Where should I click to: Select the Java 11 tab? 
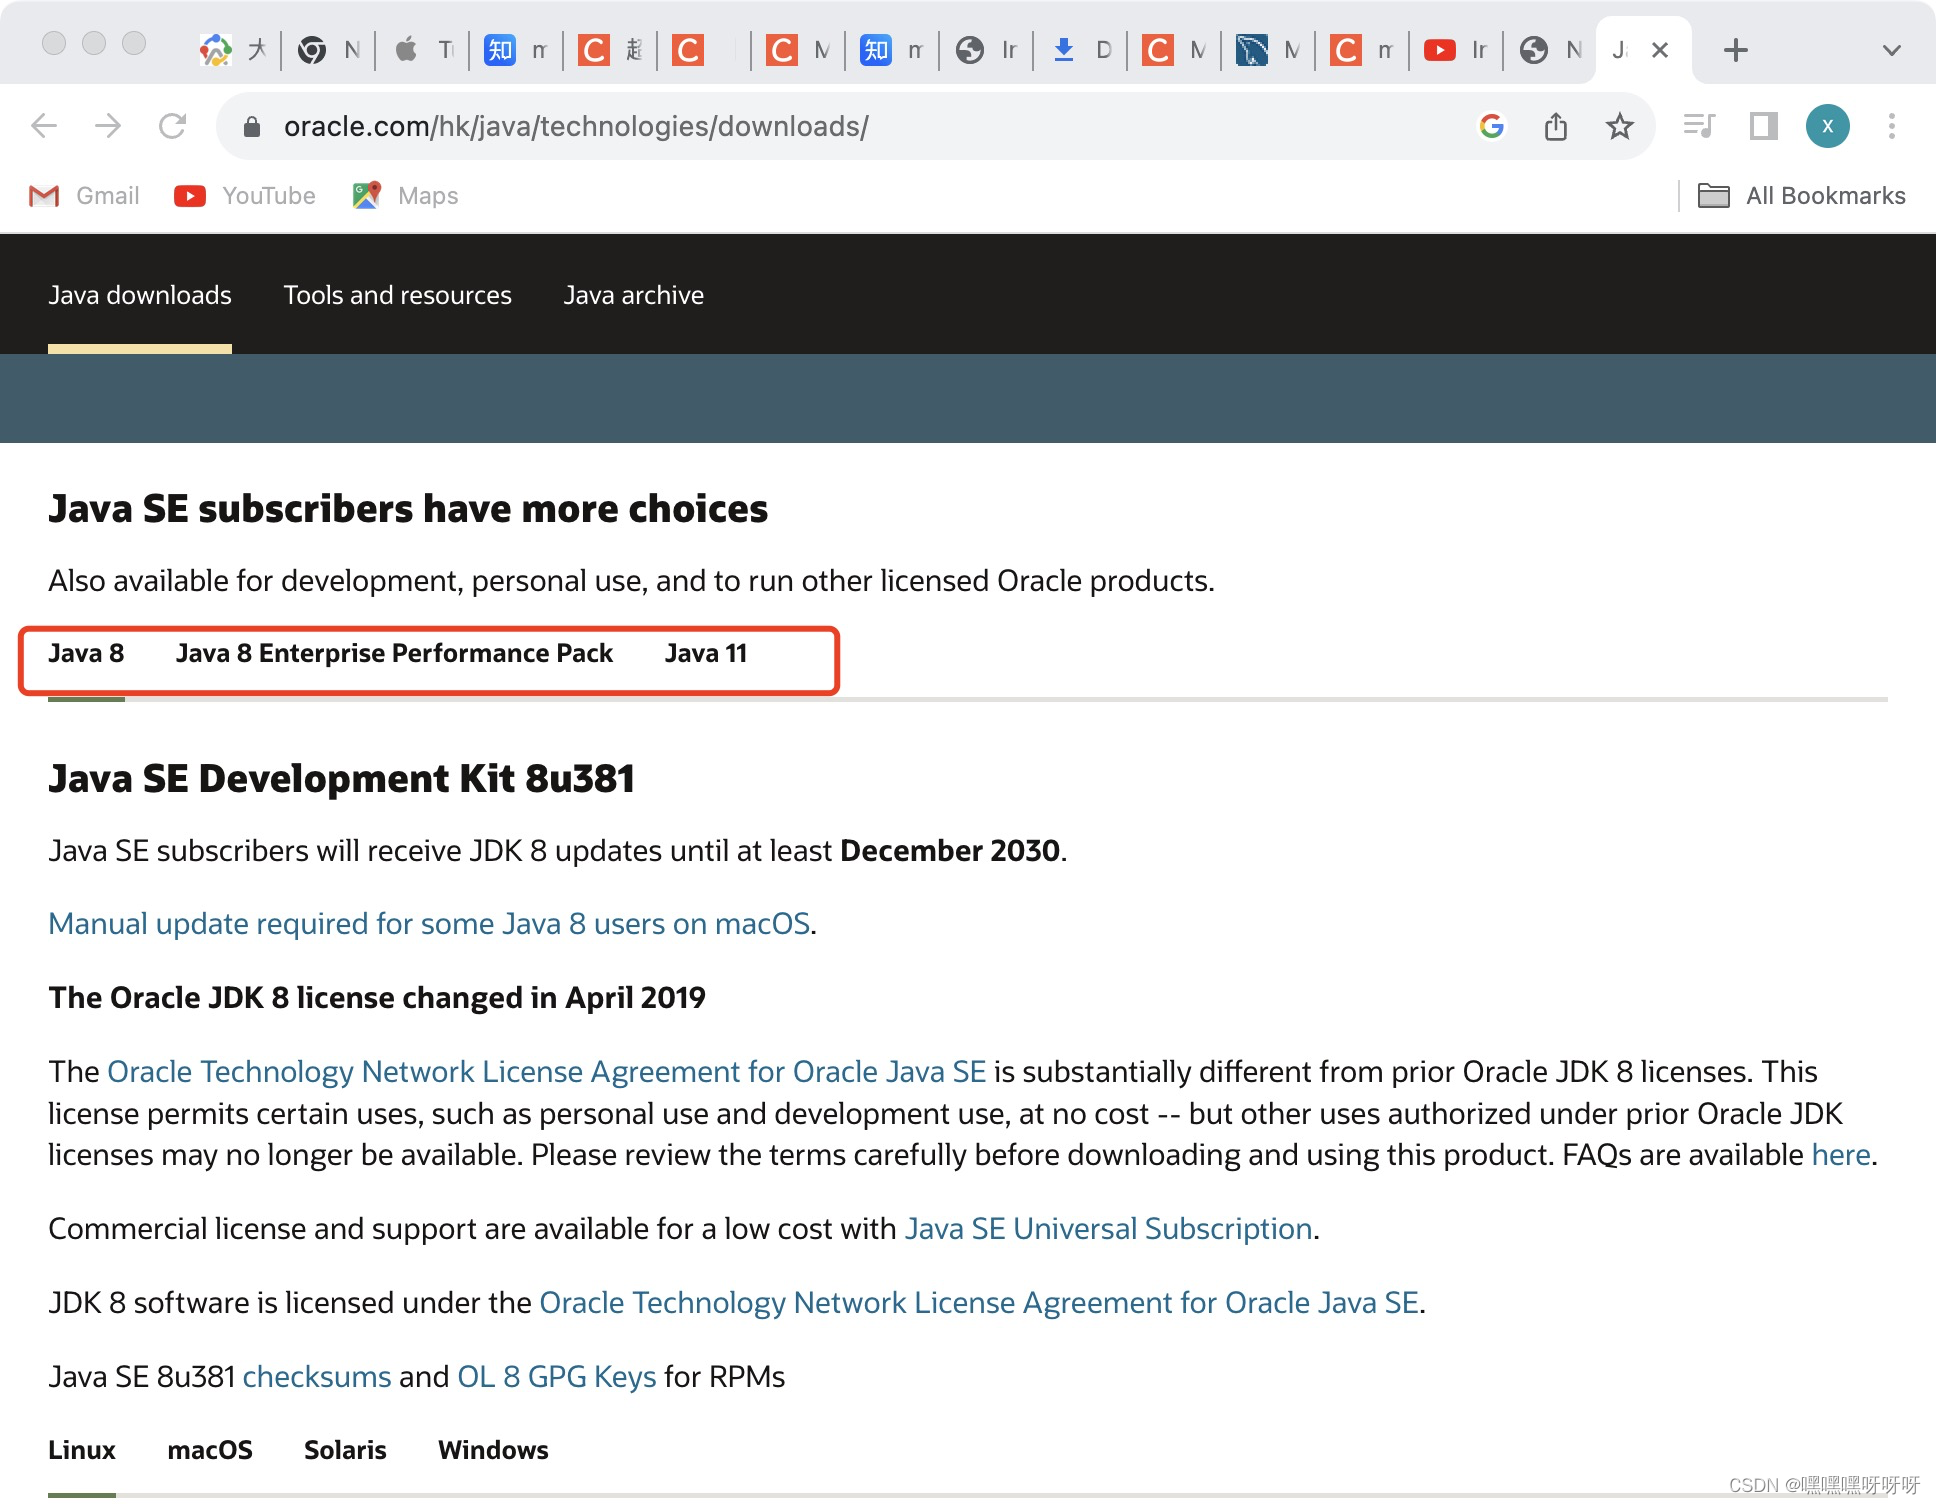(x=706, y=654)
